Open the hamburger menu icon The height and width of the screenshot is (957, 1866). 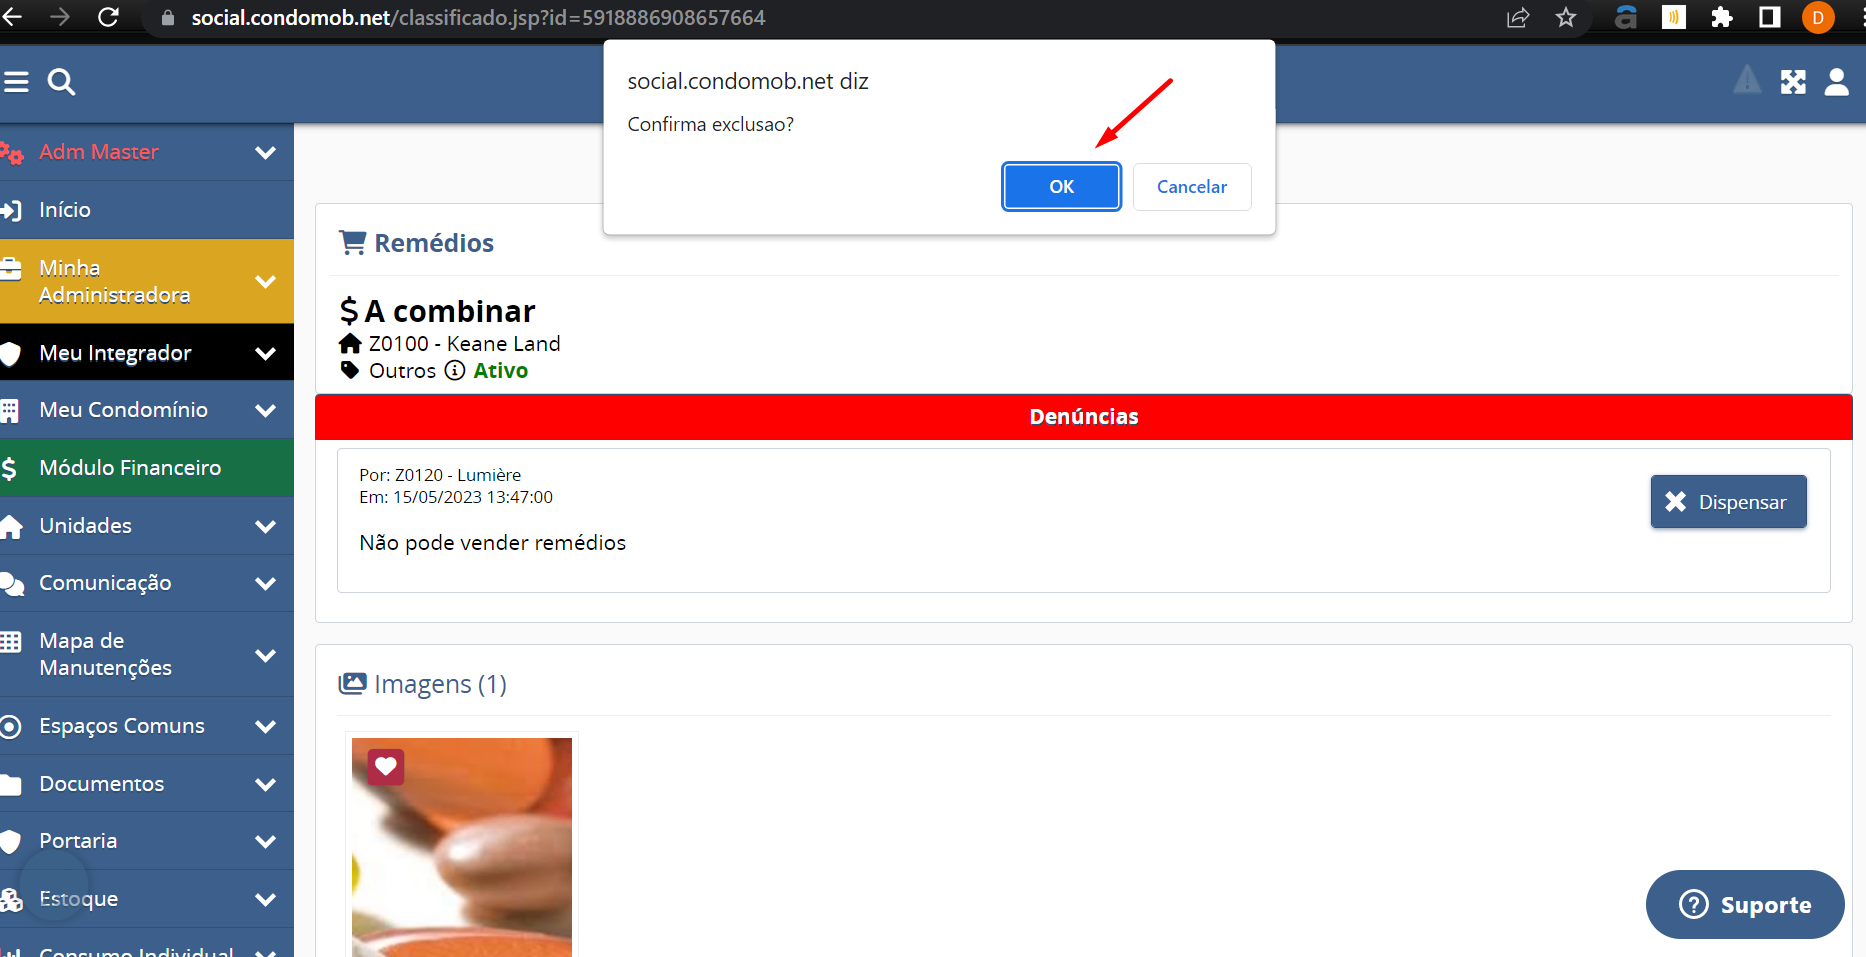[x=16, y=82]
